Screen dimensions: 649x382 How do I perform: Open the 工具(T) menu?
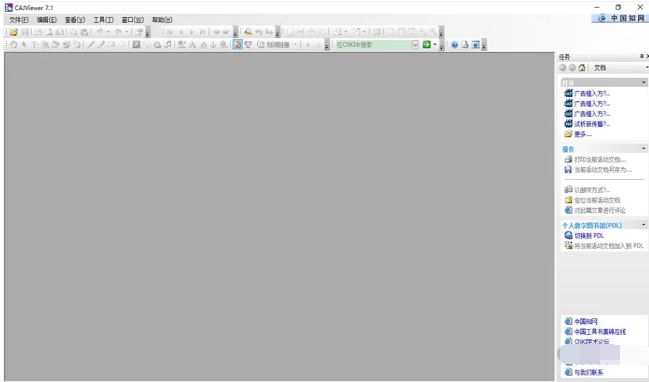pyautogui.click(x=103, y=20)
